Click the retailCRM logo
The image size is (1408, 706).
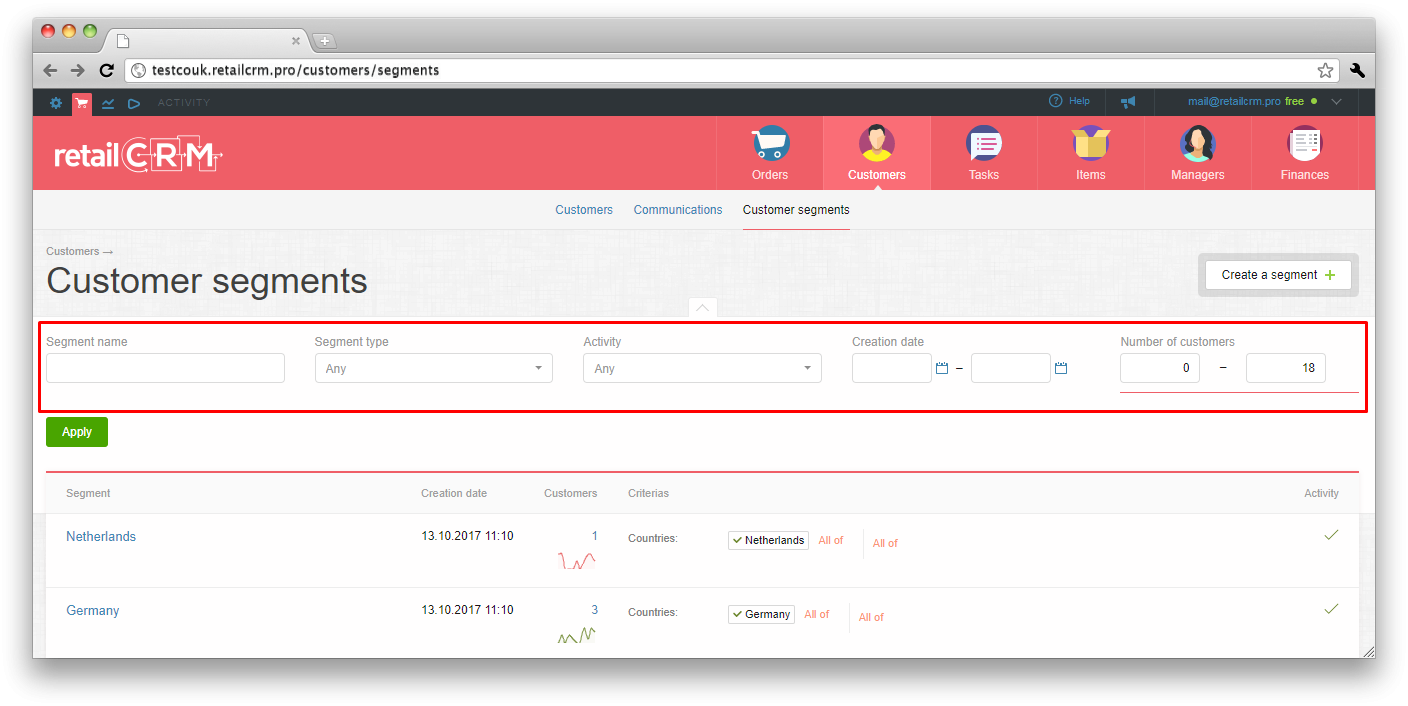[x=138, y=155]
